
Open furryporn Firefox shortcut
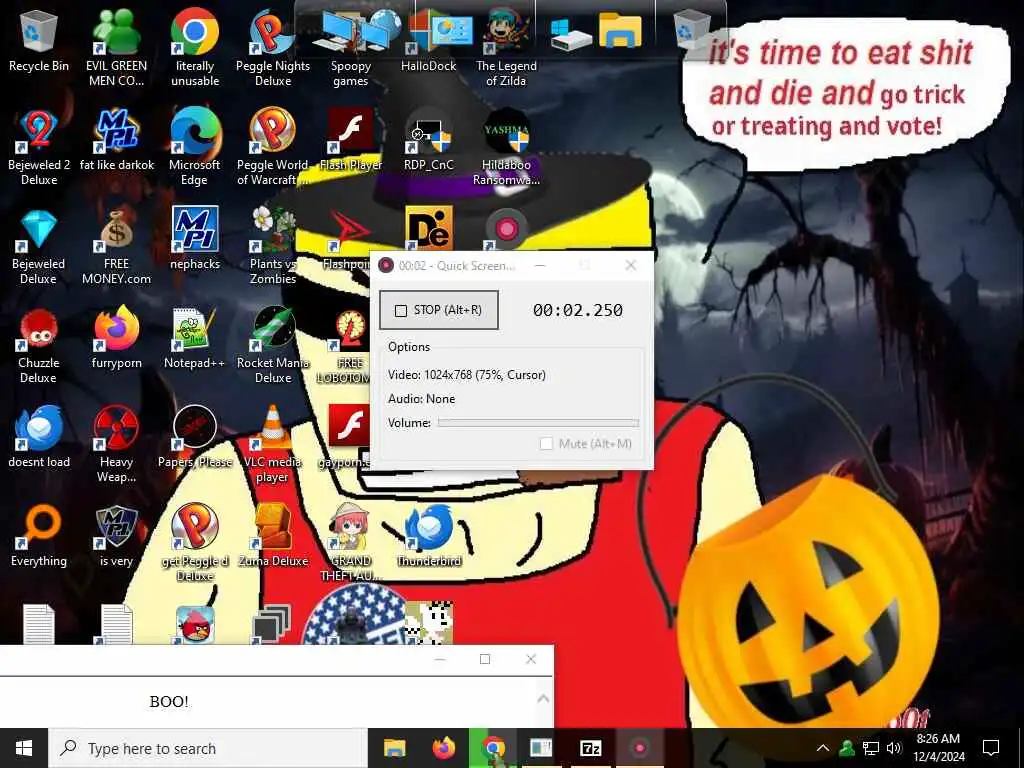[116, 338]
